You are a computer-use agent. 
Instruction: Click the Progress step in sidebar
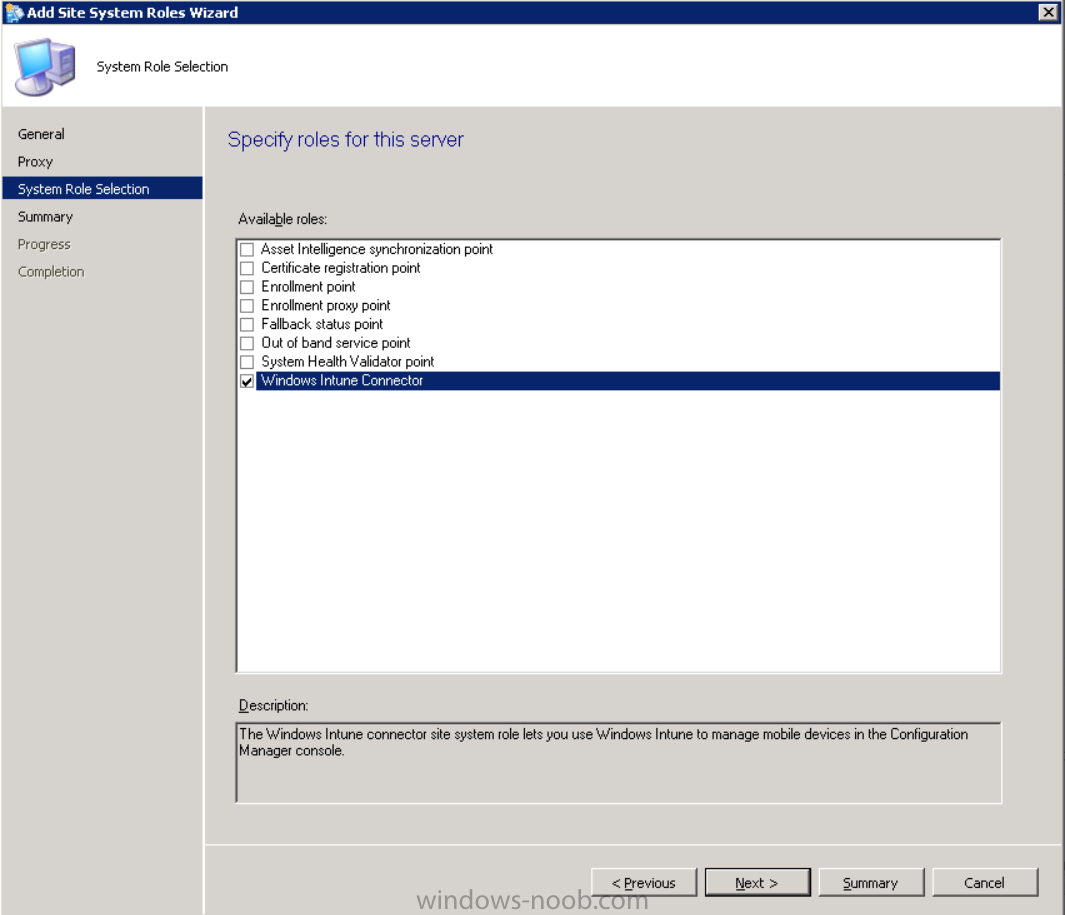pyautogui.click(x=44, y=244)
